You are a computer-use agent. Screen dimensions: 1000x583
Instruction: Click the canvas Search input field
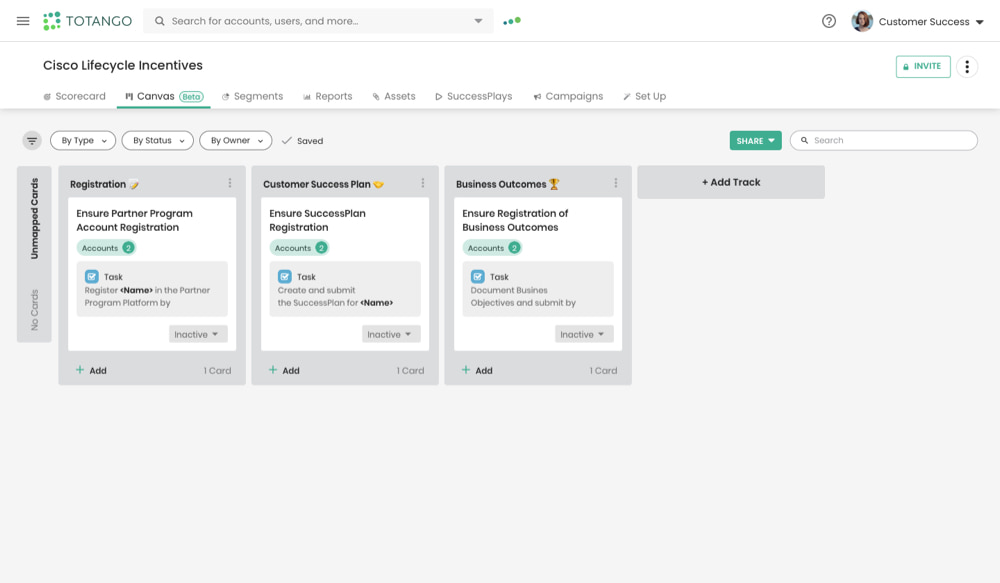883,140
